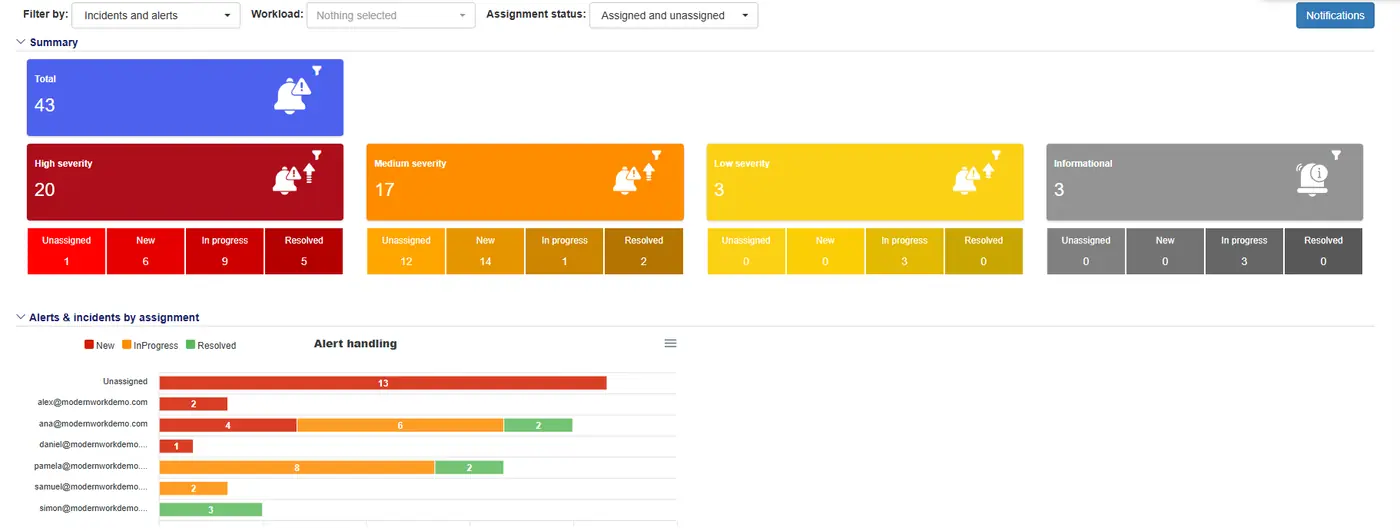Toggle the New series in chart legend
The image size is (1400, 531).
100,345
